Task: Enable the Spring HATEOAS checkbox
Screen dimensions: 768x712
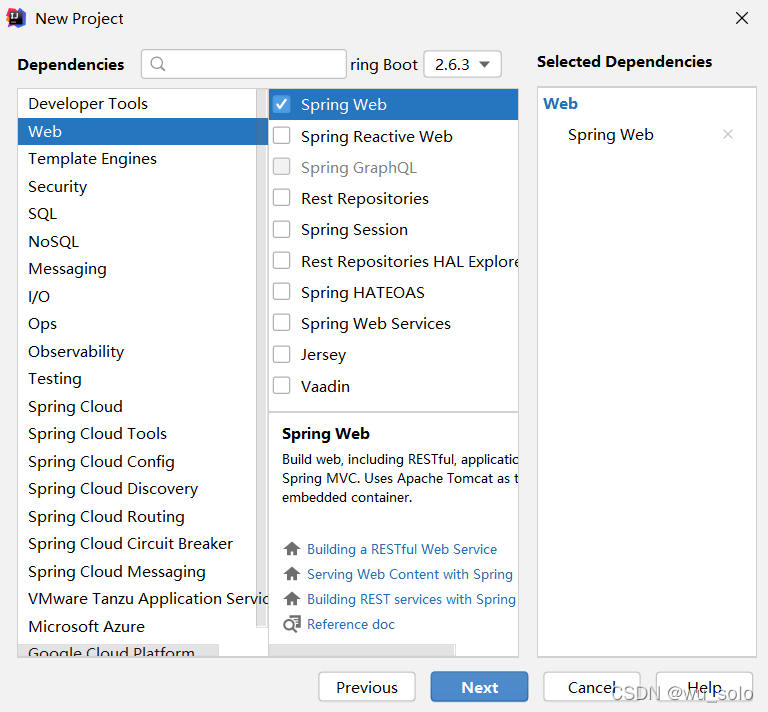Action: [x=282, y=292]
